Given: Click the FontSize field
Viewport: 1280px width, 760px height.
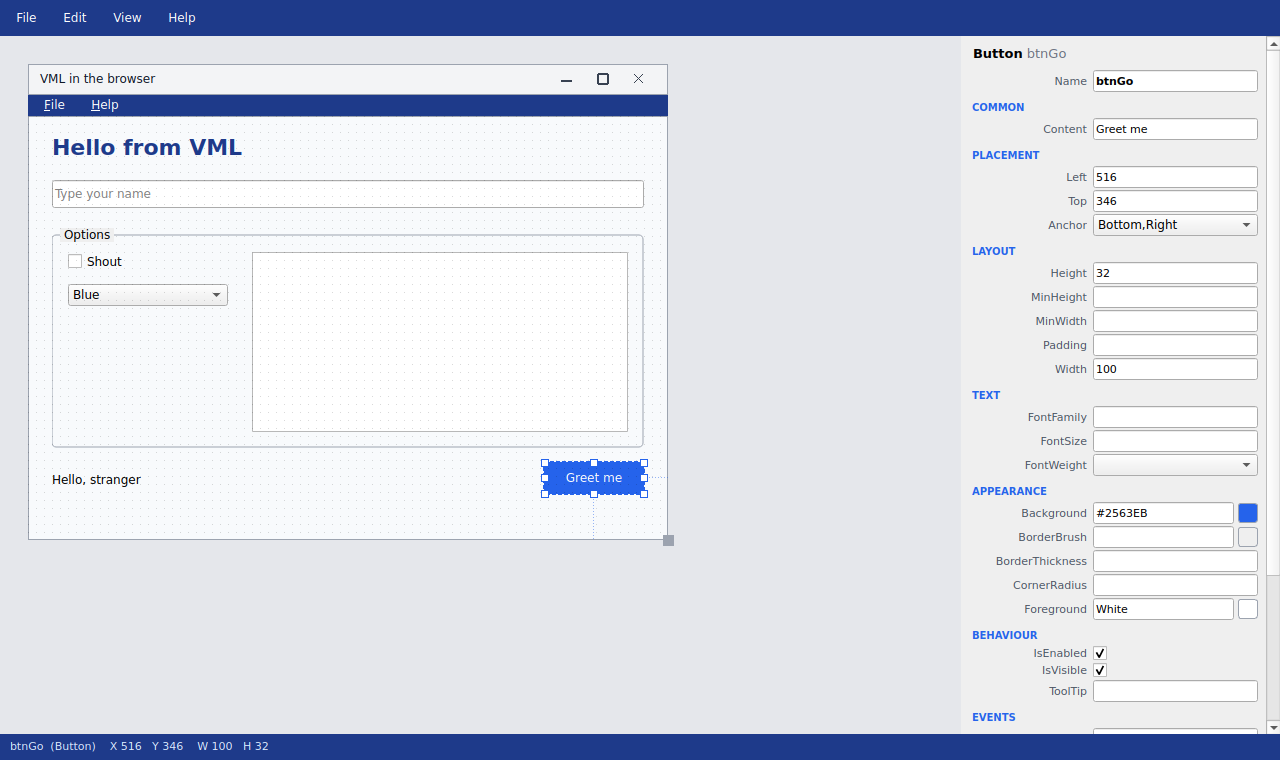Looking at the screenshot, I should (x=1175, y=441).
